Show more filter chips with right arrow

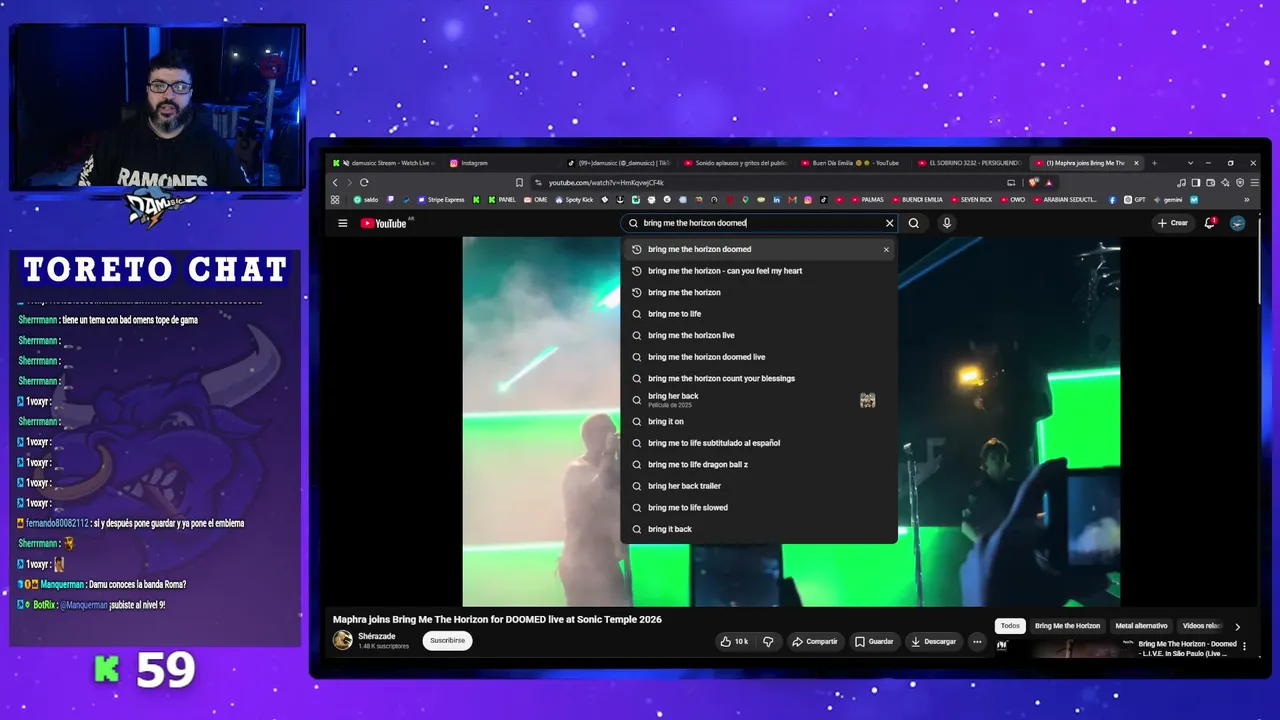pyautogui.click(x=1237, y=626)
